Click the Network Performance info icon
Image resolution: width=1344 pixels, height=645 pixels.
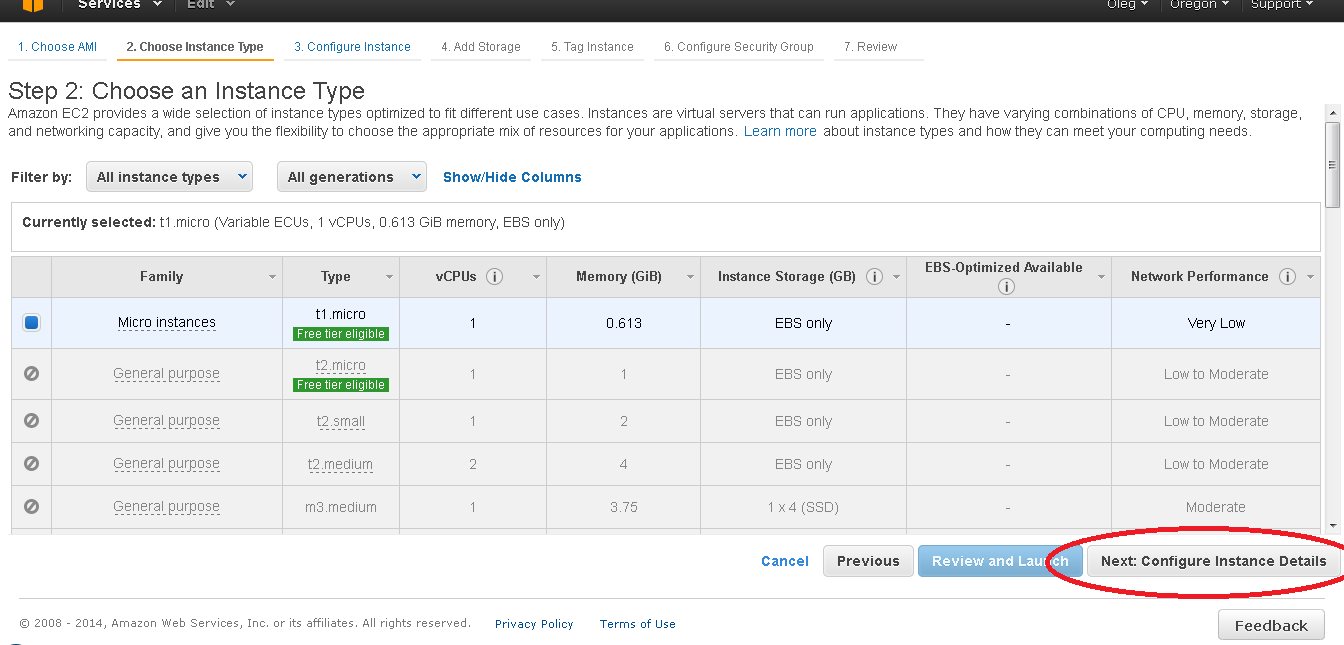click(1287, 277)
